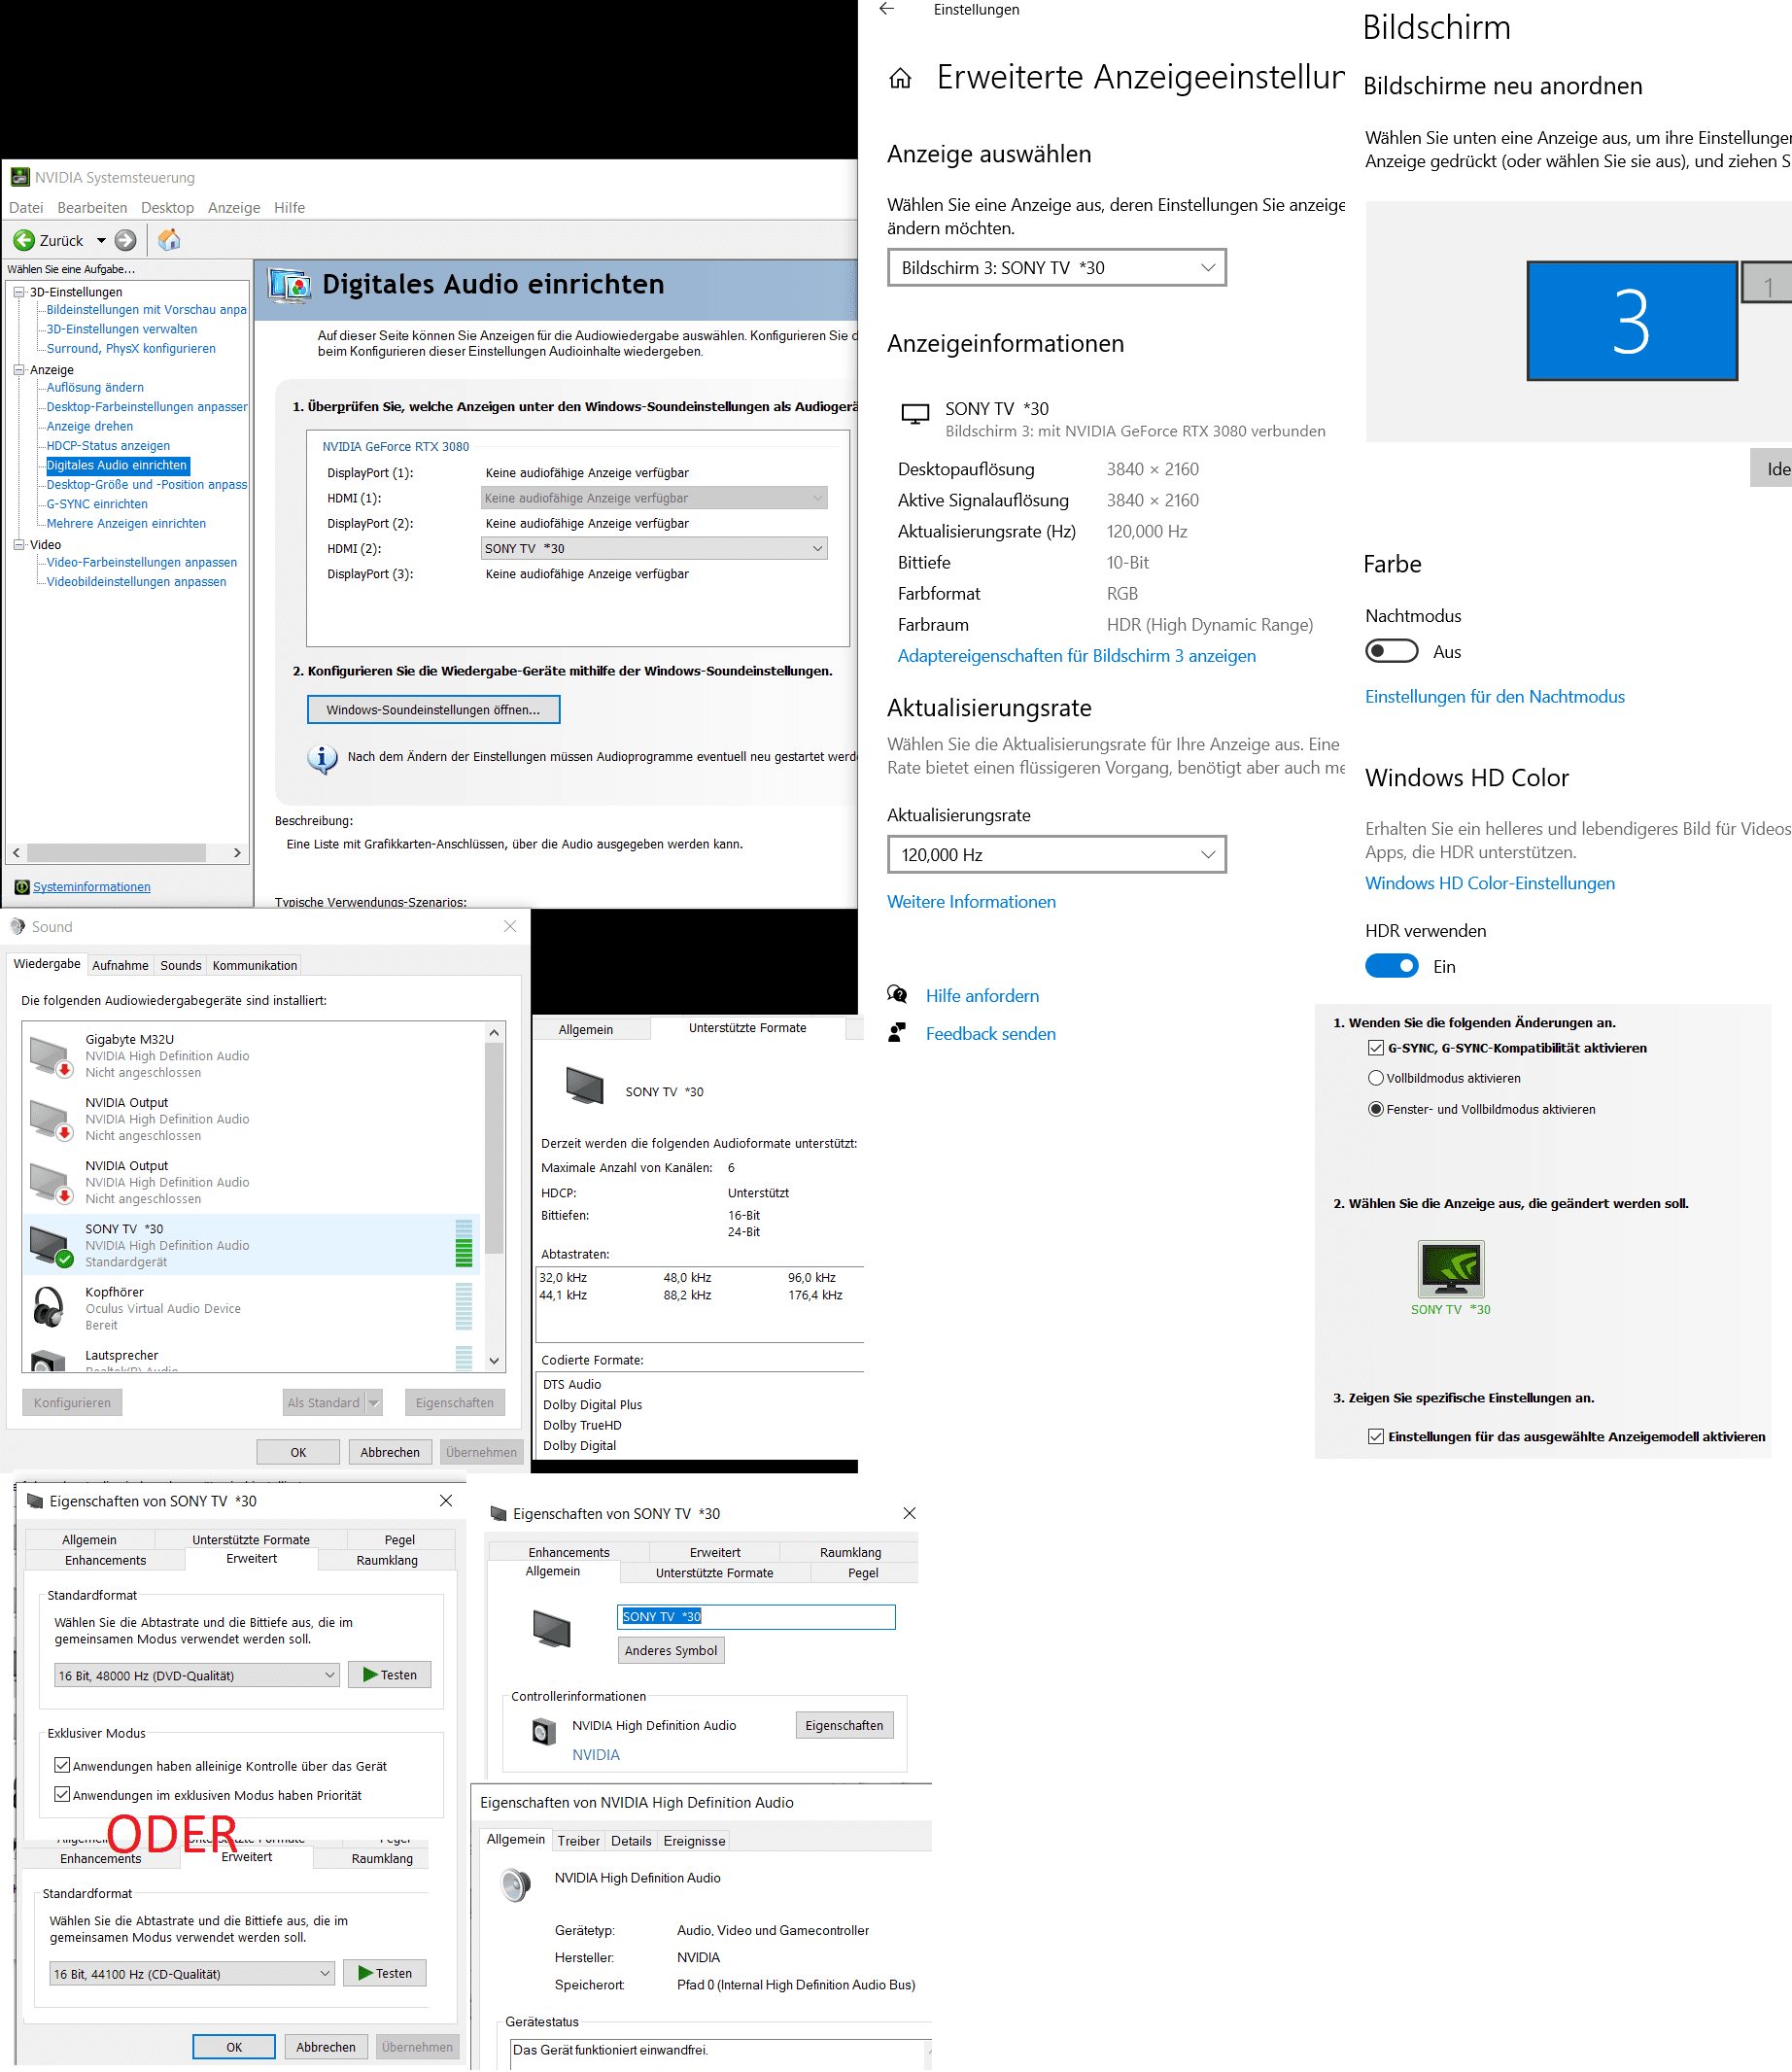Image resolution: width=1792 pixels, height=2072 pixels.
Task: Open the Datei menu
Action: coord(26,208)
